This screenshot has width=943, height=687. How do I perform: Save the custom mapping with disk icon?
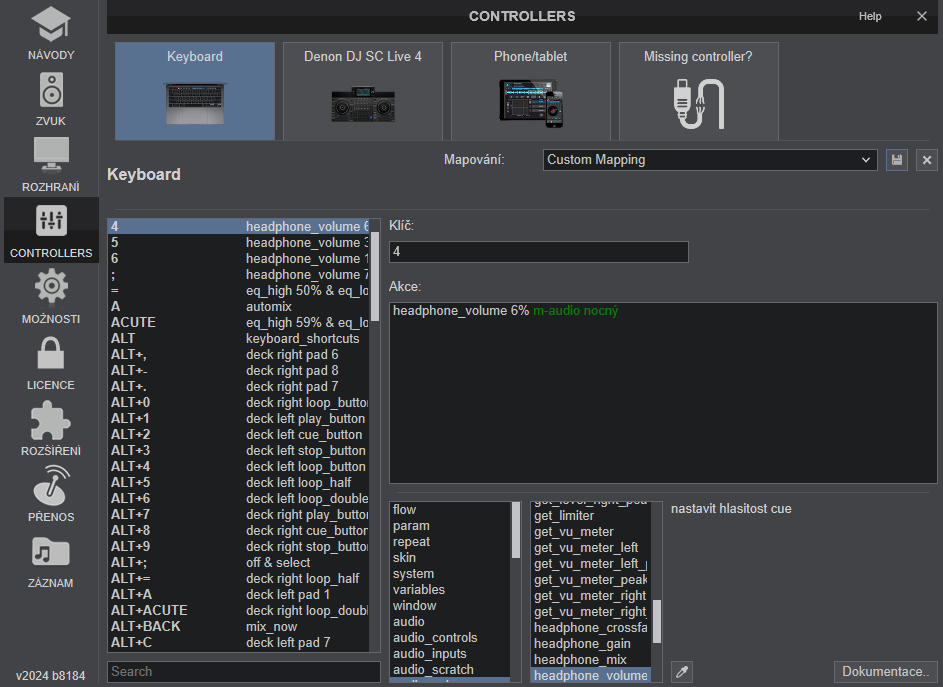tap(897, 160)
